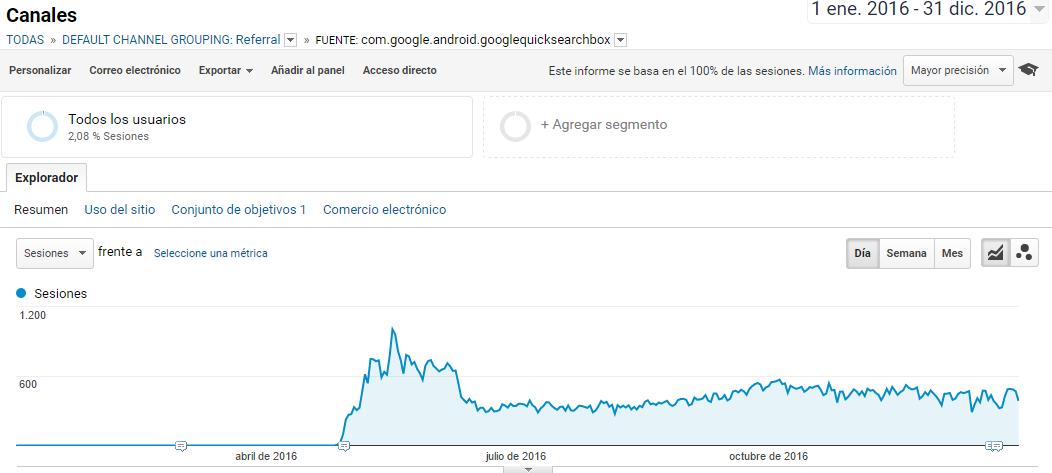
Task: Click annotation marker near end of December
Action: 993,445
